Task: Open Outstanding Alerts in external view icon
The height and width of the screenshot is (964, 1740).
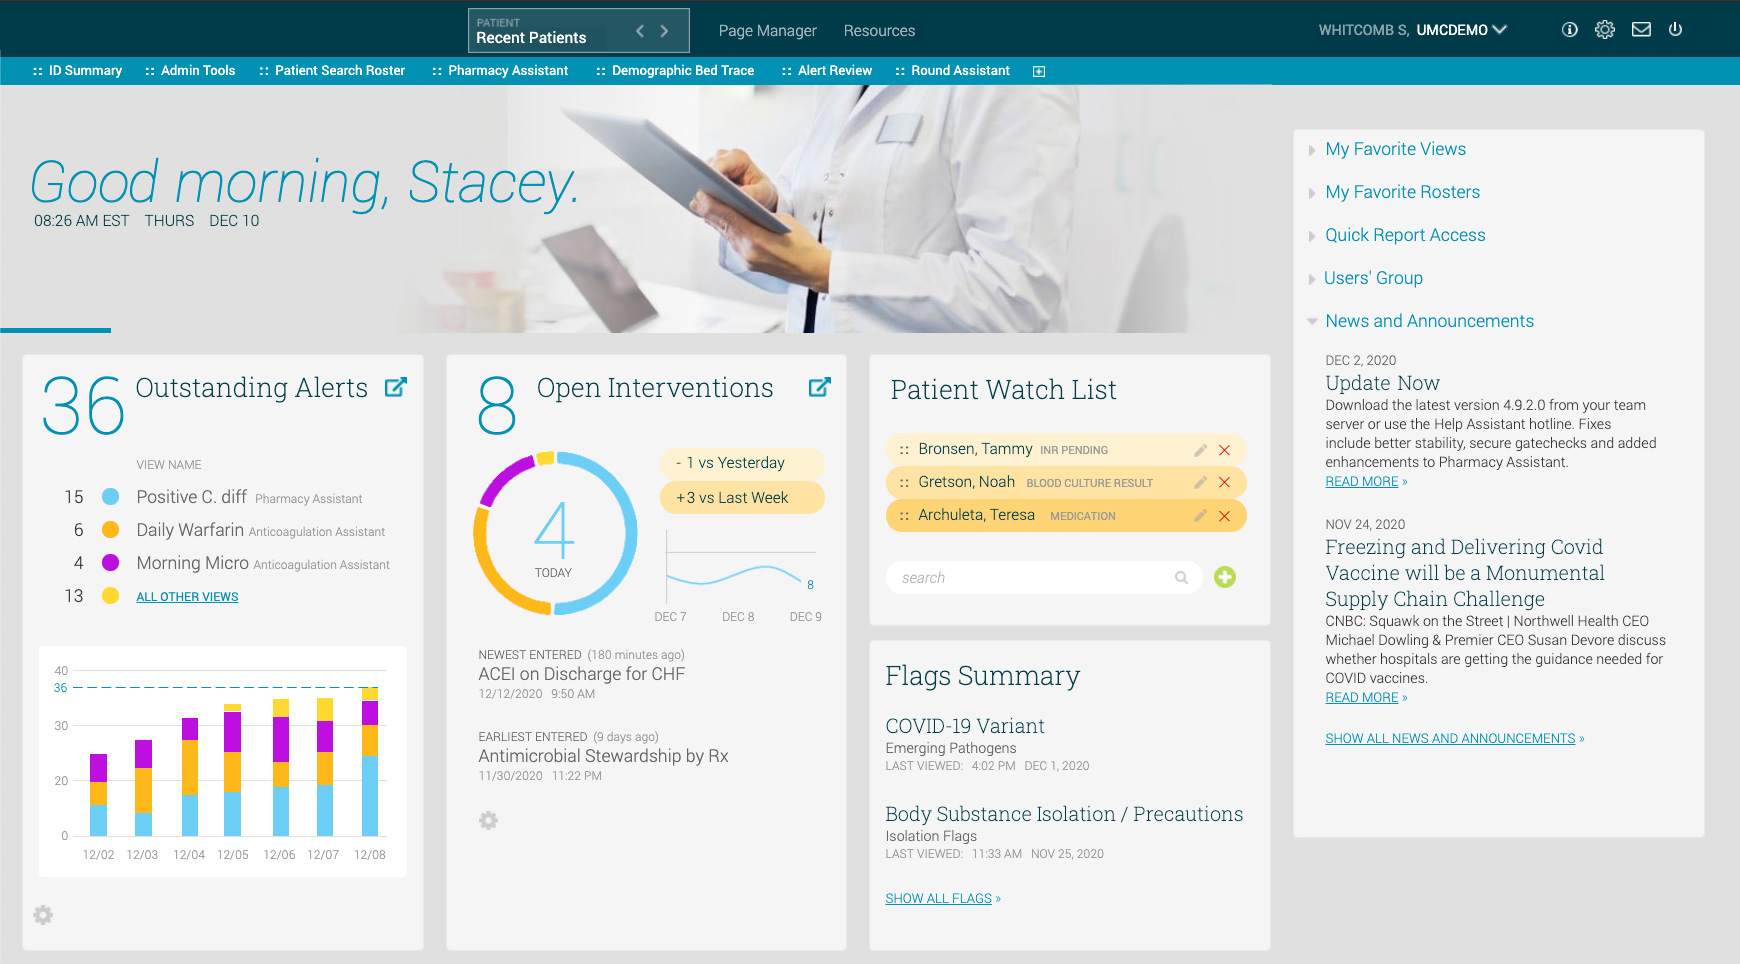Action: tap(396, 387)
